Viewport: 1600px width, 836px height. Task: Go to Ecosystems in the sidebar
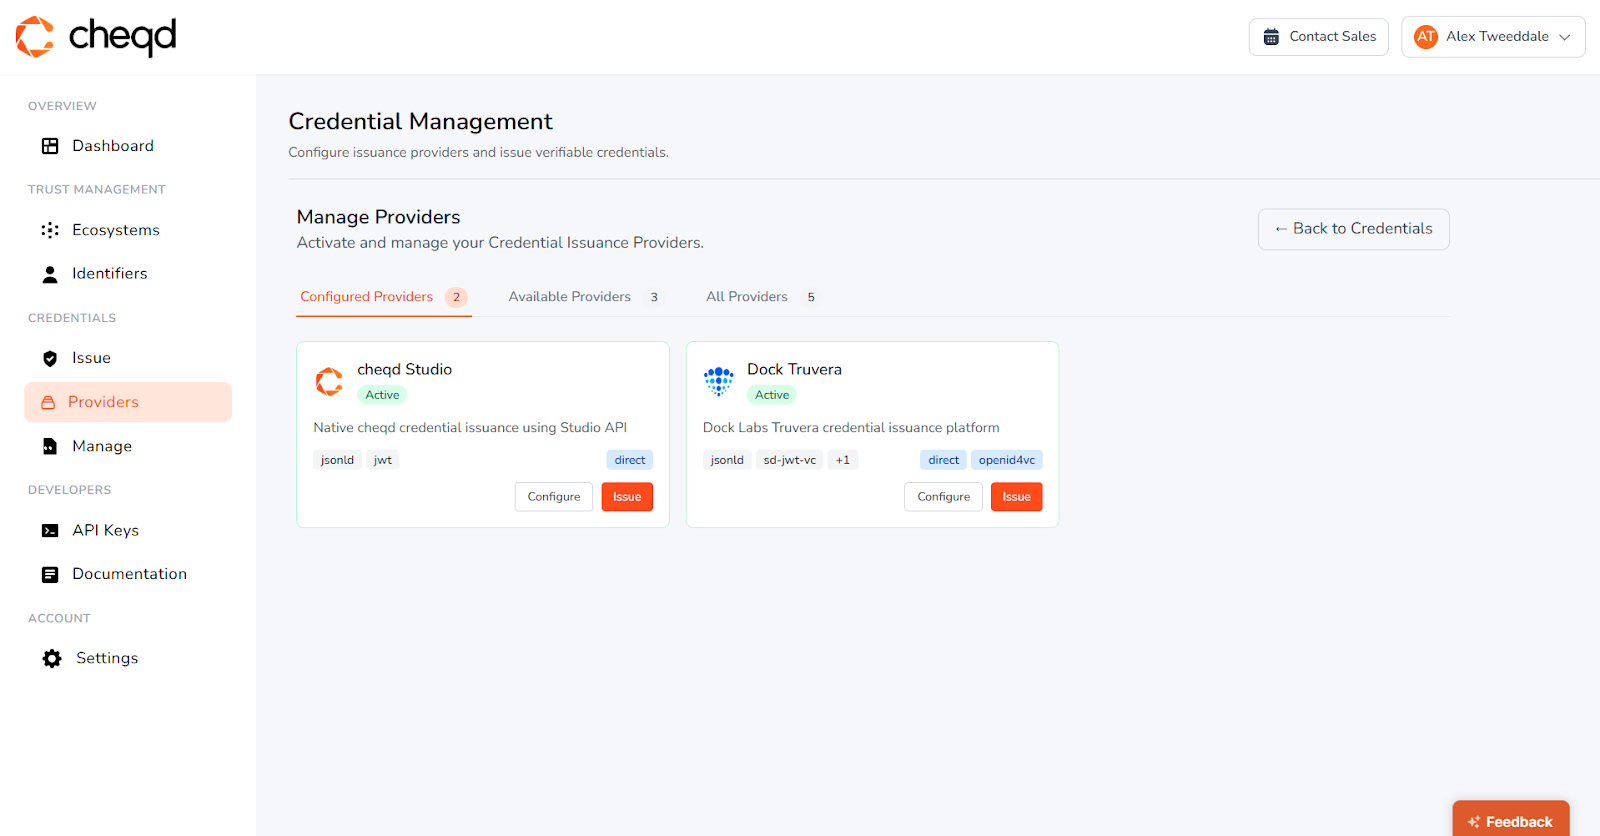115,230
